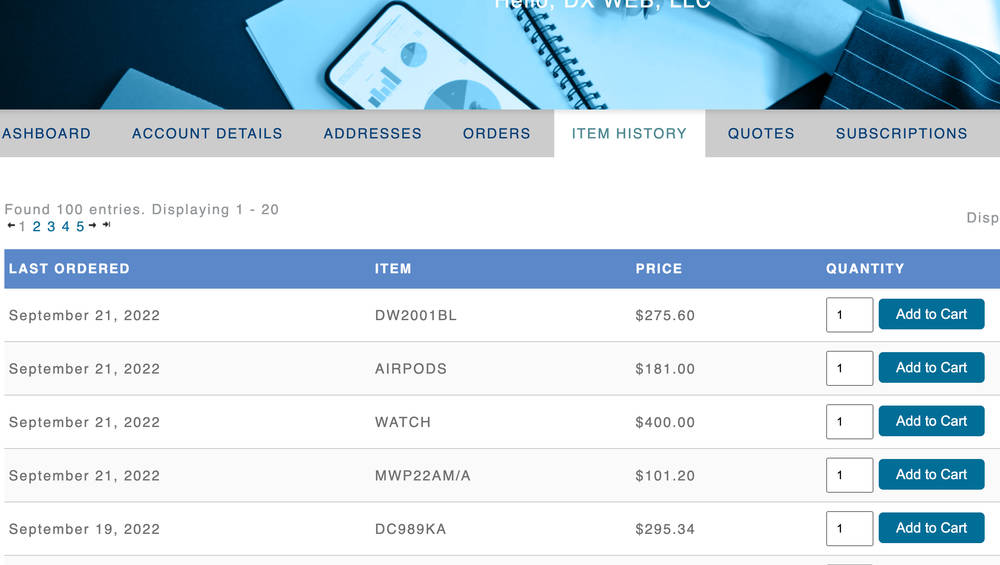Click the previous page arrow icon

click(11, 226)
